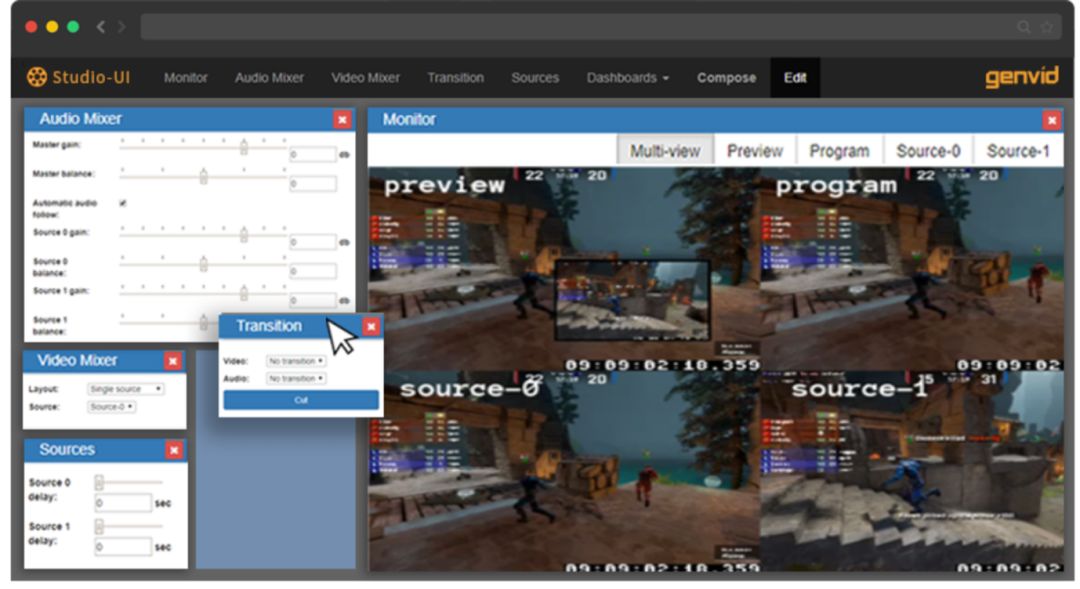This screenshot has width=1080, height=589.
Task: Click the genvid brand logo
Action: tap(1021, 76)
